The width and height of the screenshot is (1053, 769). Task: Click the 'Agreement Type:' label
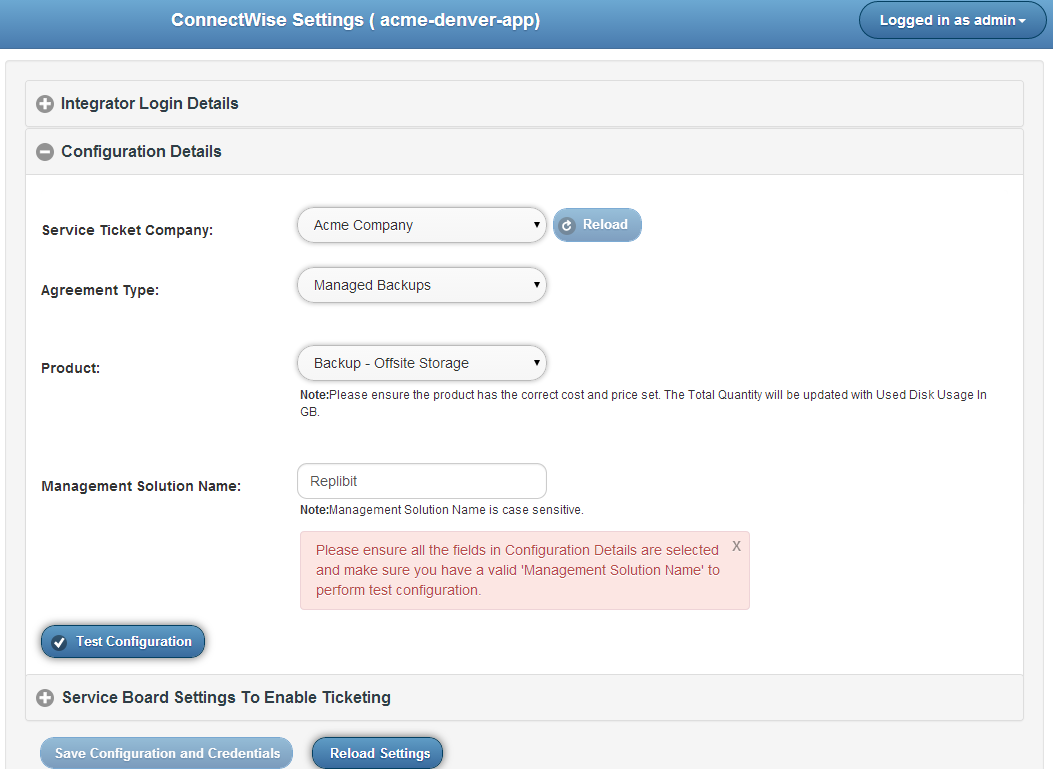click(x=100, y=290)
